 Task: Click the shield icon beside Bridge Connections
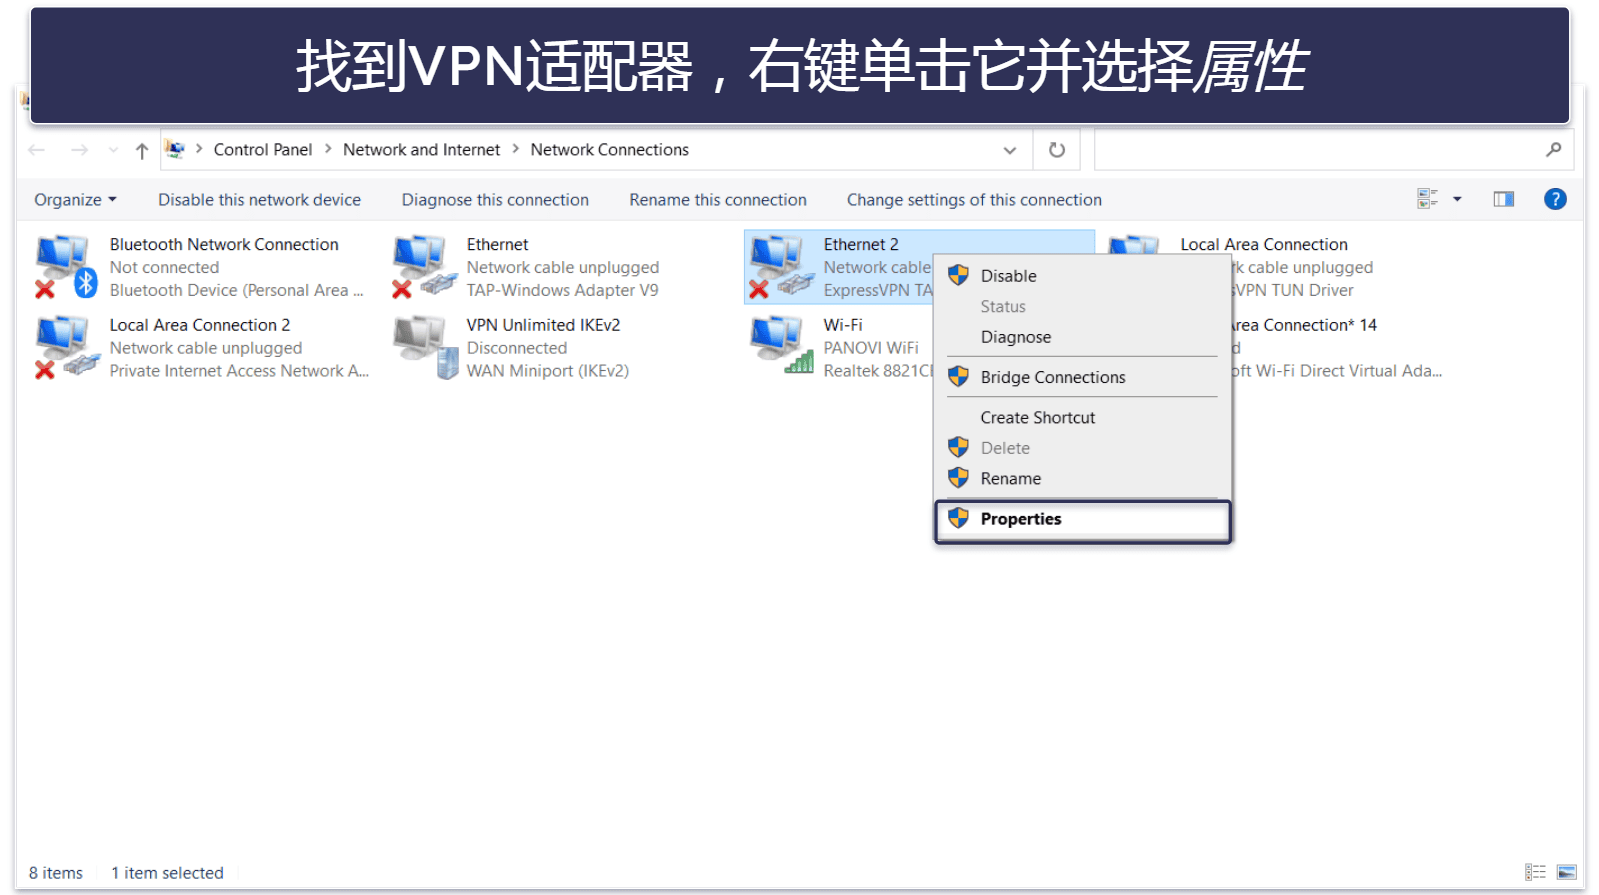[x=958, y=376]
